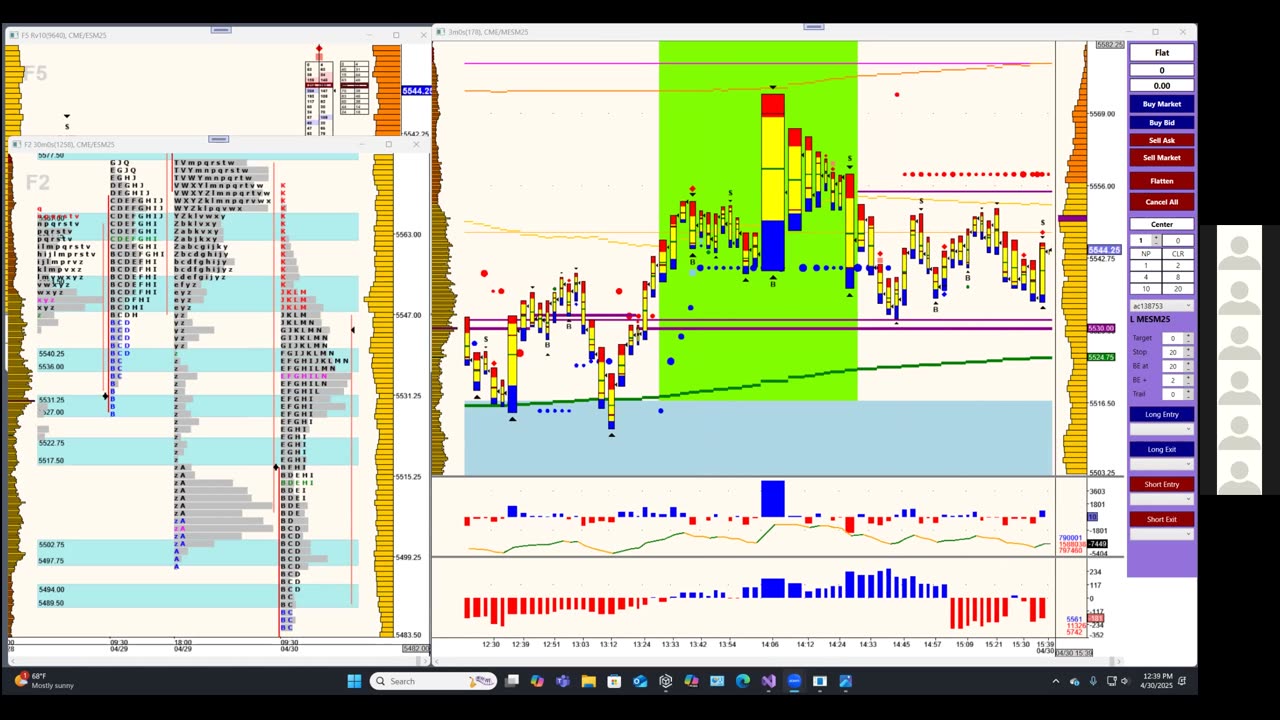Close the F5 Rv10 ESM25 chart window
Viewport: 1280px width, 720px height.
423,35
